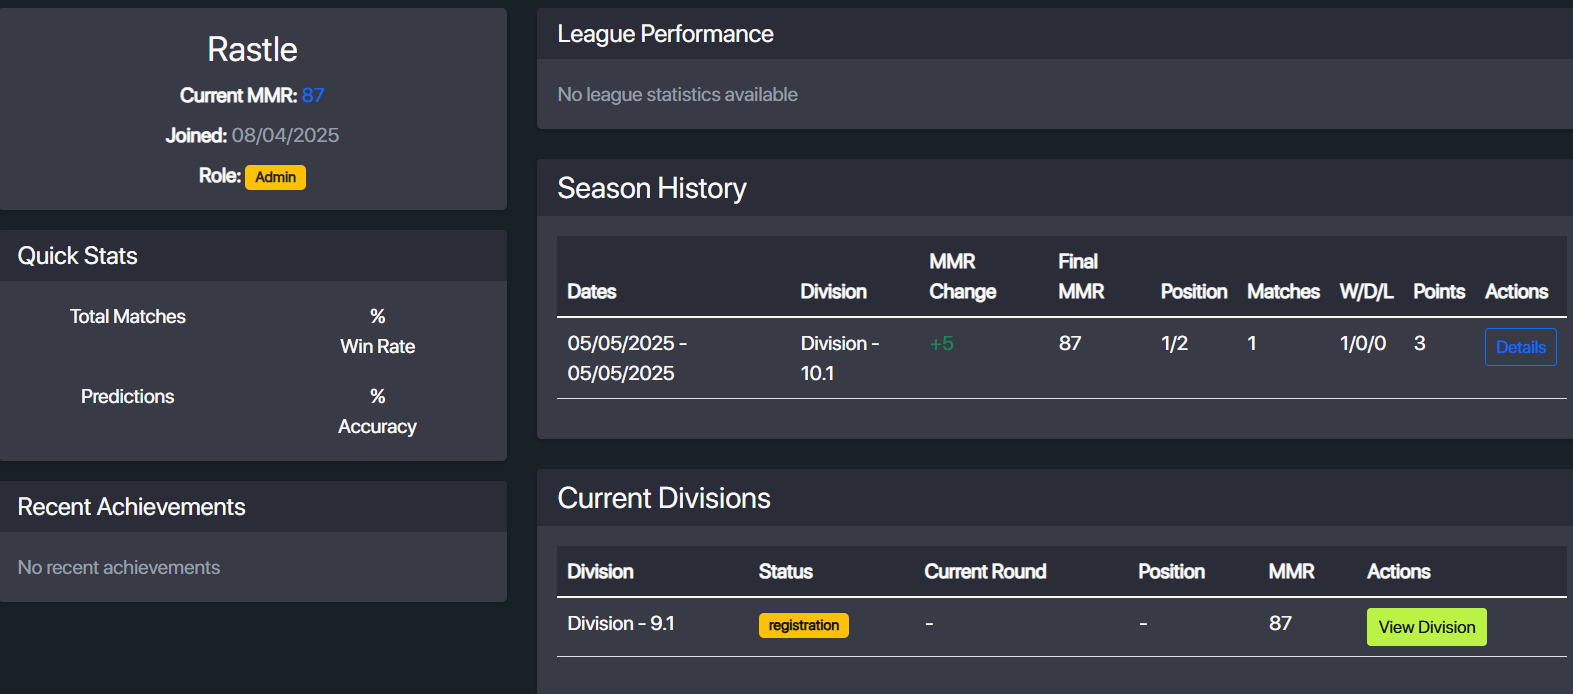Select the Rastle profile name heading
The image size is (1573, 694).
pyautogui.click(x=252, y=49)
